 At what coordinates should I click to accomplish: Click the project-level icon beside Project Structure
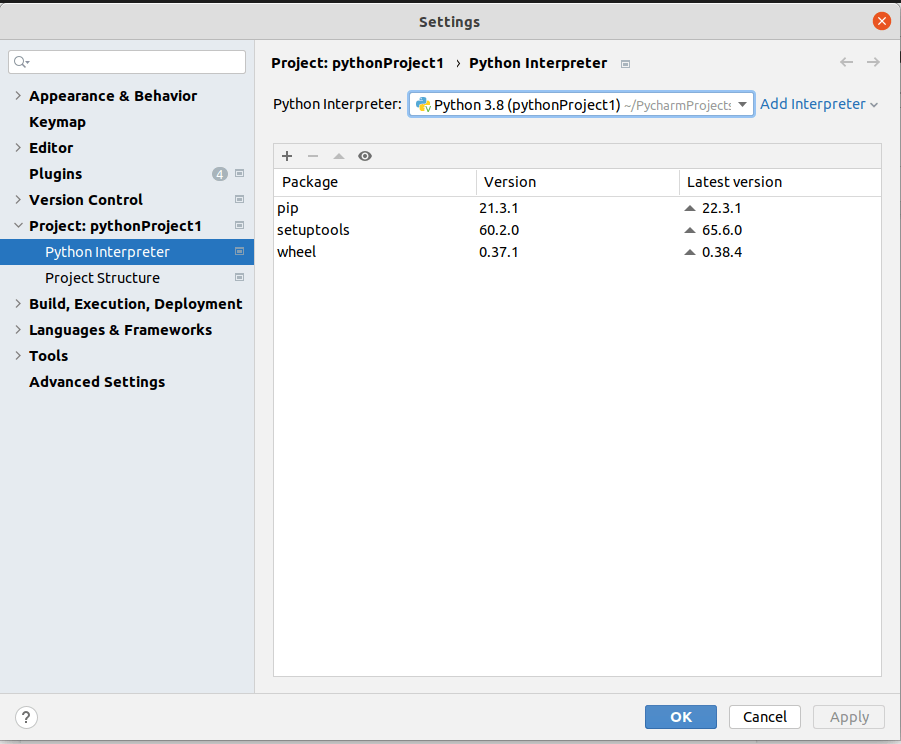239,278
